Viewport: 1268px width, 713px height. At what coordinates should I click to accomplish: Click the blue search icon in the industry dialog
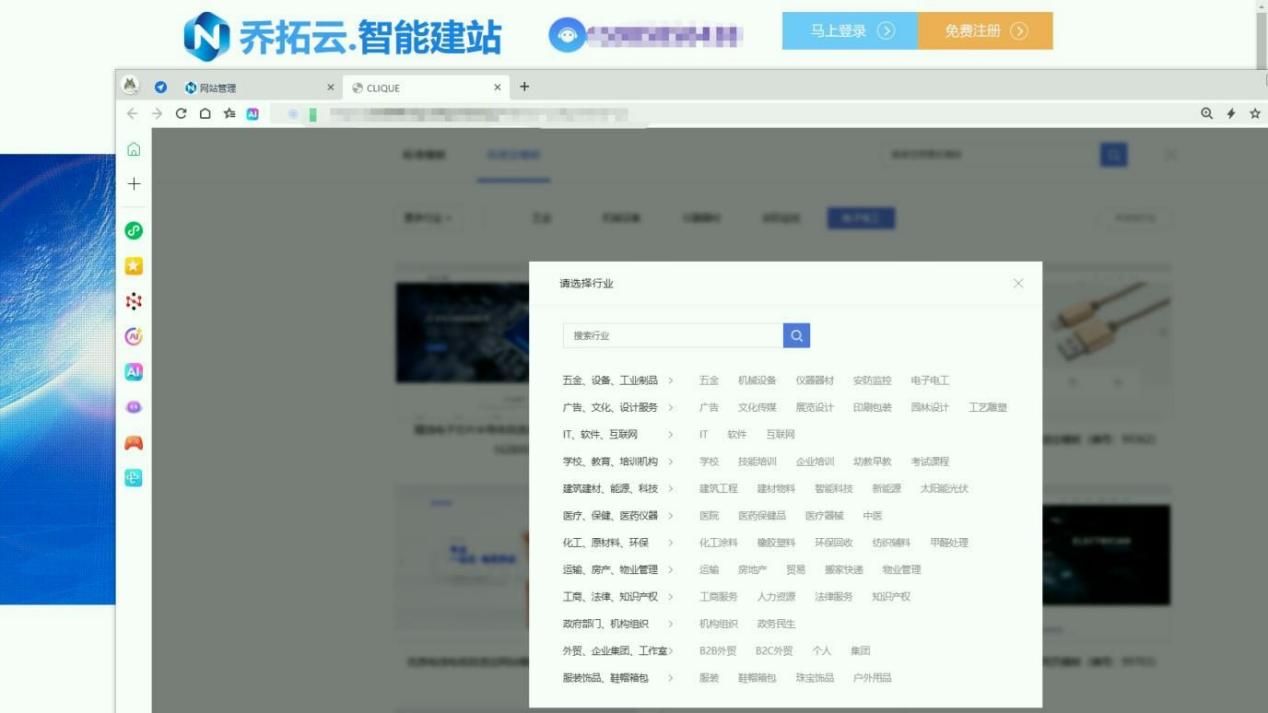795,335
